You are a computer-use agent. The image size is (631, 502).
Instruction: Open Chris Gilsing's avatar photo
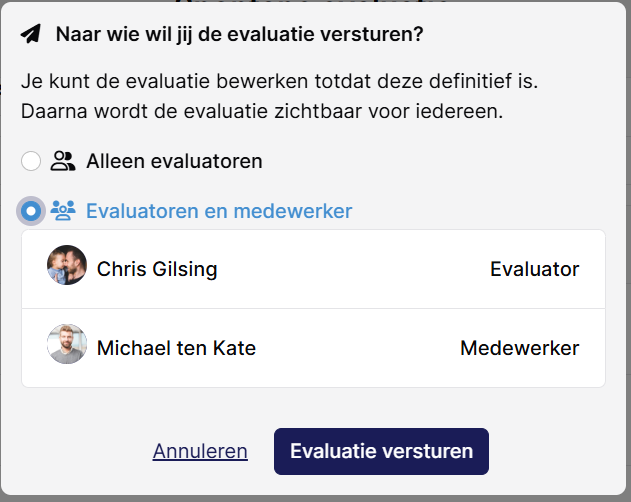point(67,265)
